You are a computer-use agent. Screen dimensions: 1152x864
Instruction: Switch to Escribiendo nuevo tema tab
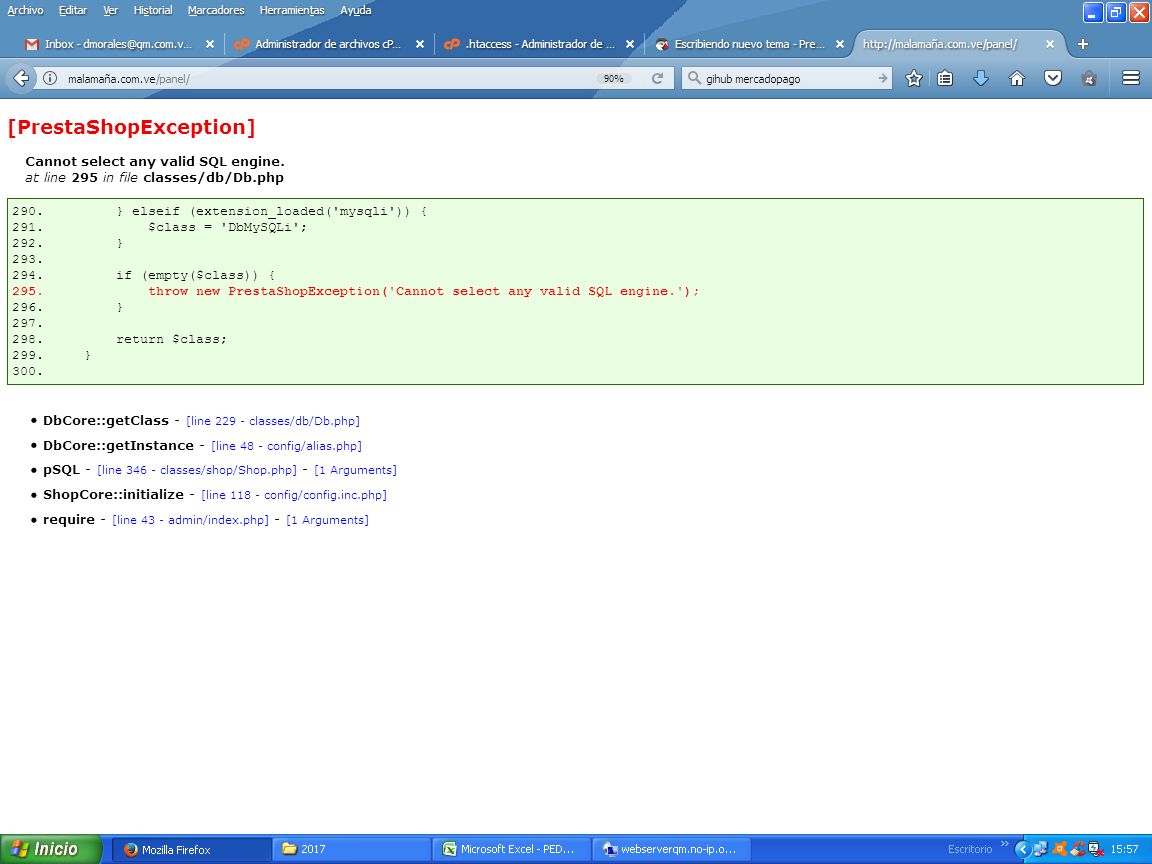coord(749,44)
